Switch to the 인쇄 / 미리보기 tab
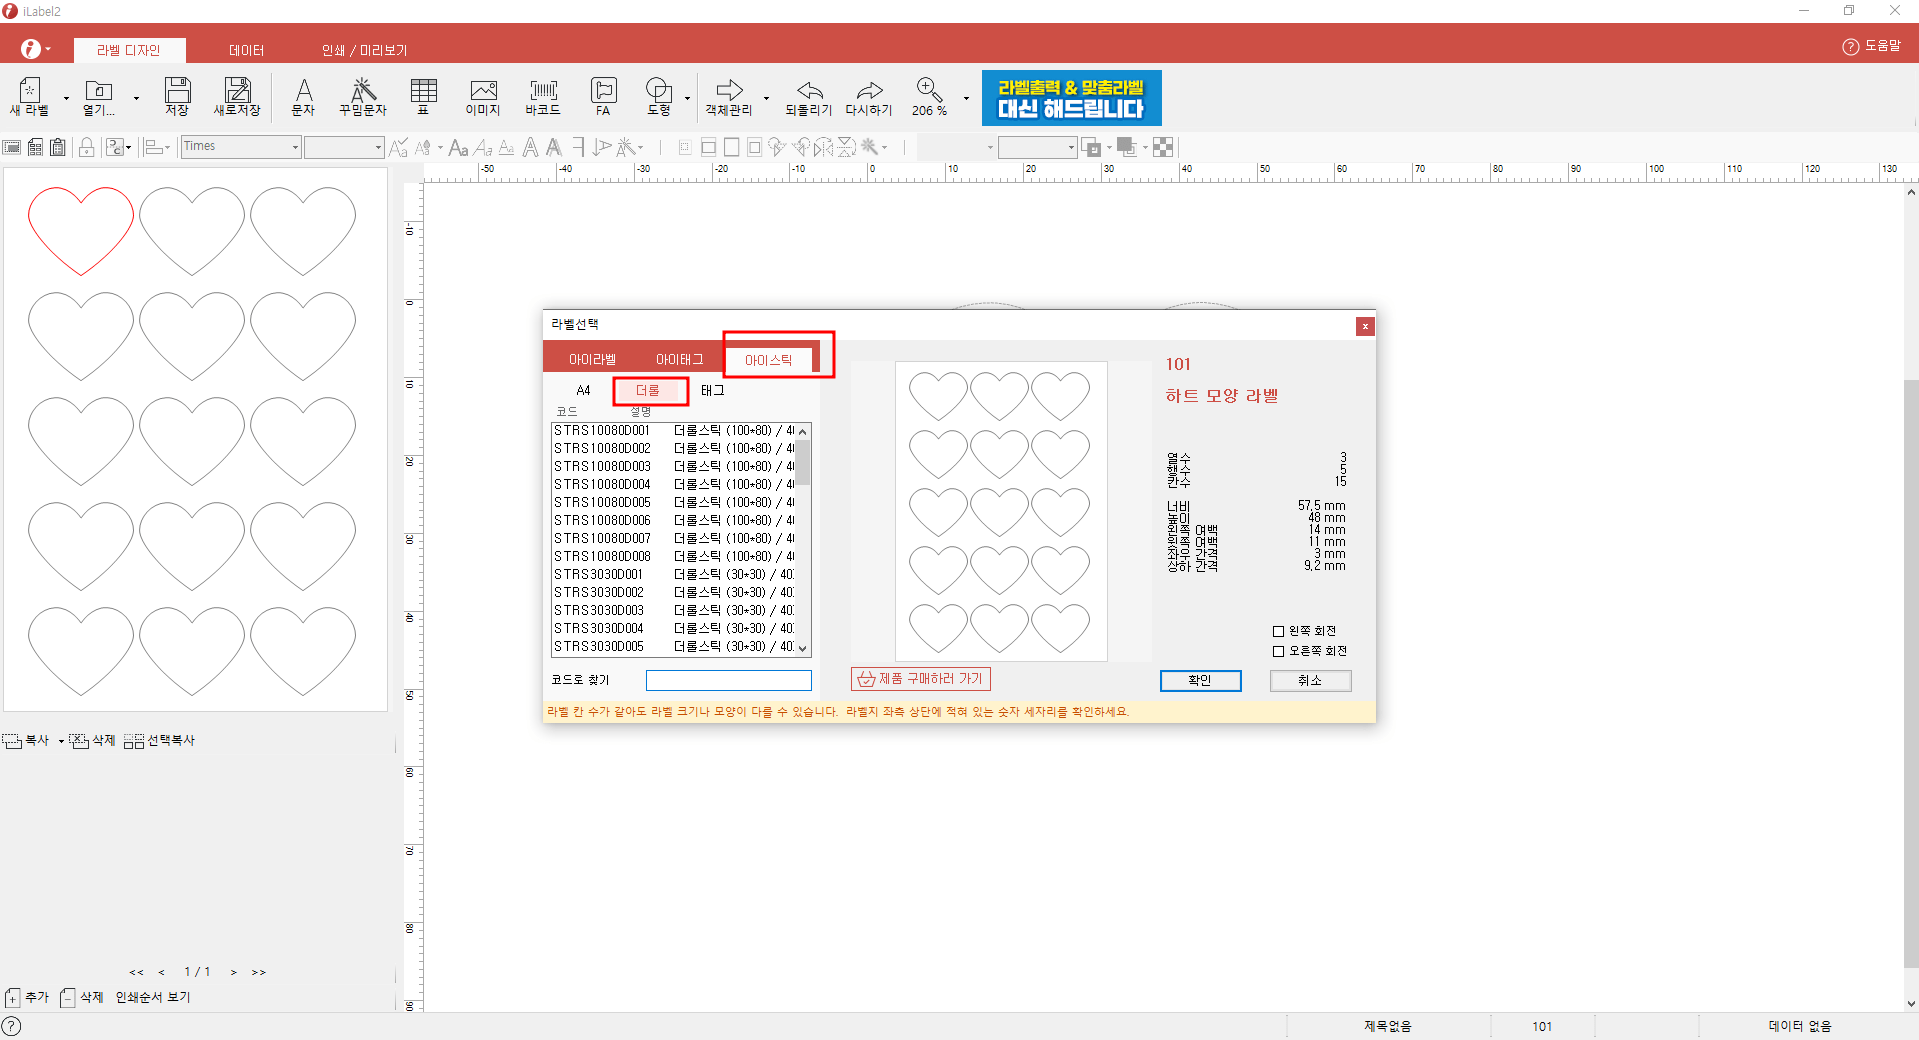 point(364,50)
